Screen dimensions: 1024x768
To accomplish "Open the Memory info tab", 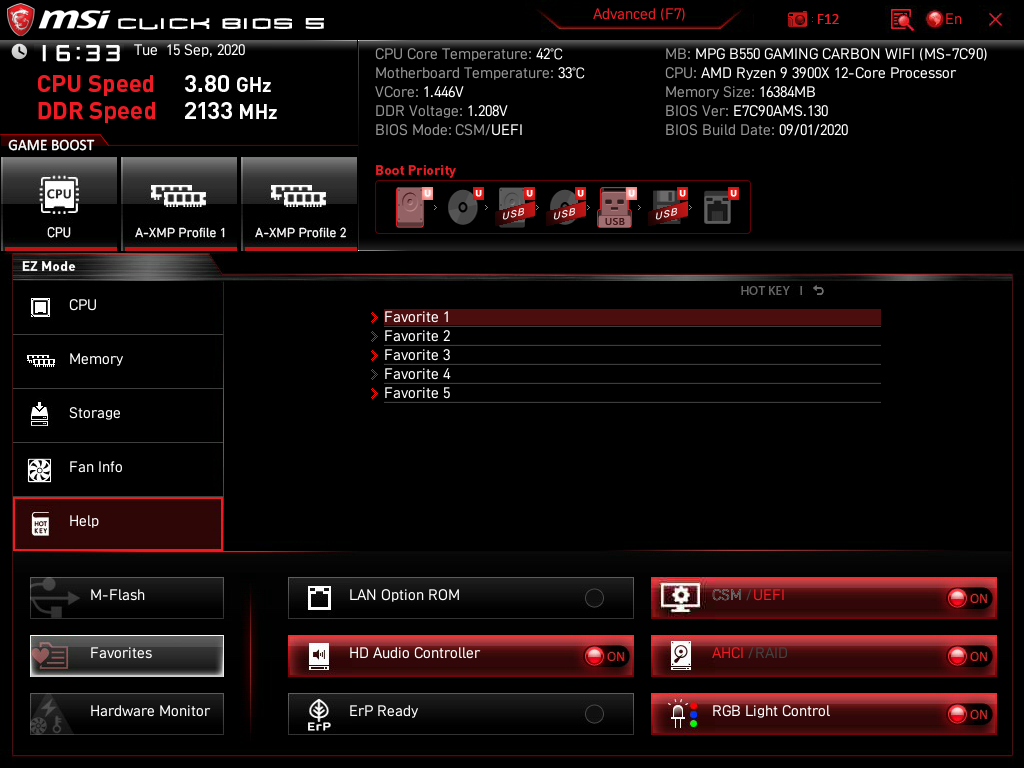I will [118, 360].
